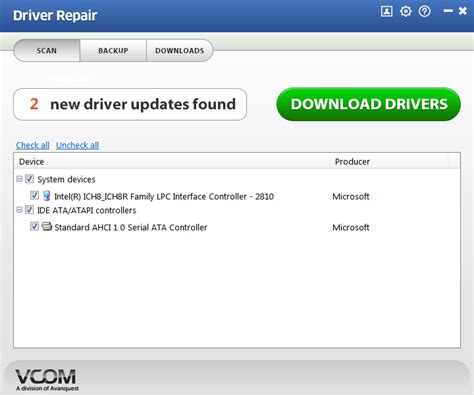
Task: Click the DOWNLOAD DRIVERS button
Action: (x=369, y=104)
